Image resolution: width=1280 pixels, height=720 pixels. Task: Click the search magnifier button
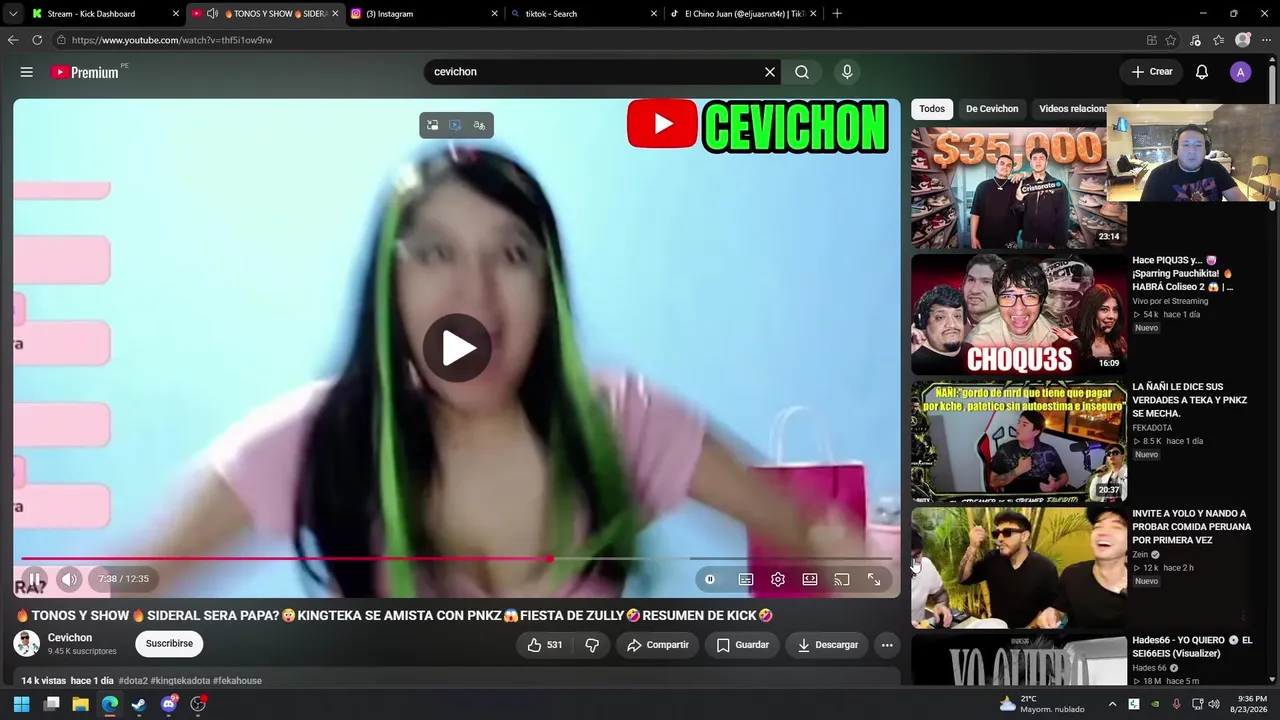point(802,72)
